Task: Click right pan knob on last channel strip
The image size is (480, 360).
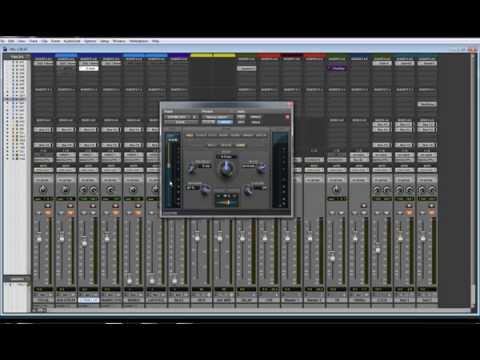Action: [432, 190]
